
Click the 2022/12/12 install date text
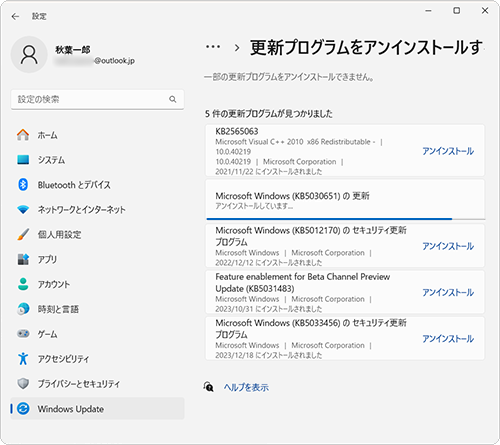[x=269, y=263]
